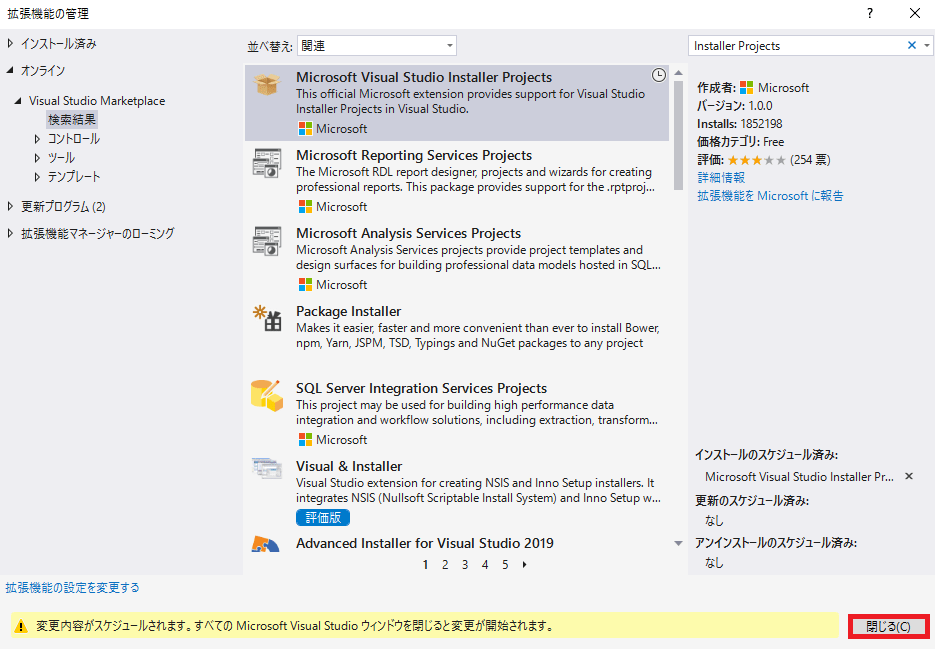Click the Visual & Installer extension icon

(x=267, y=468)
